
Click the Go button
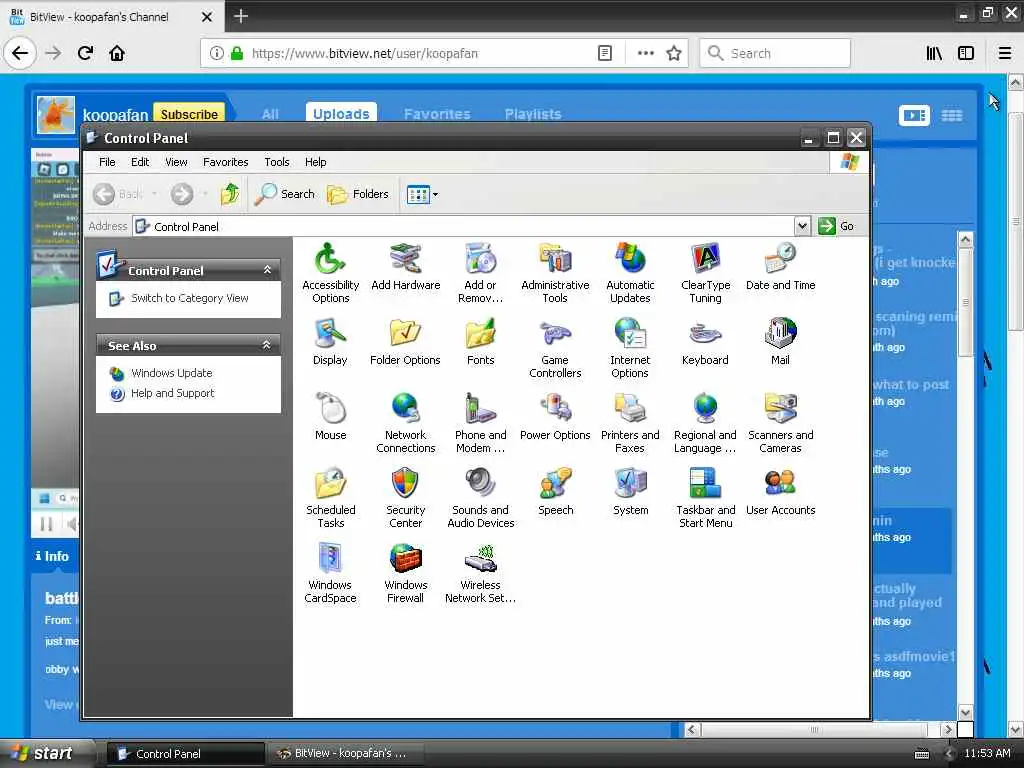(x=836, y=226)
